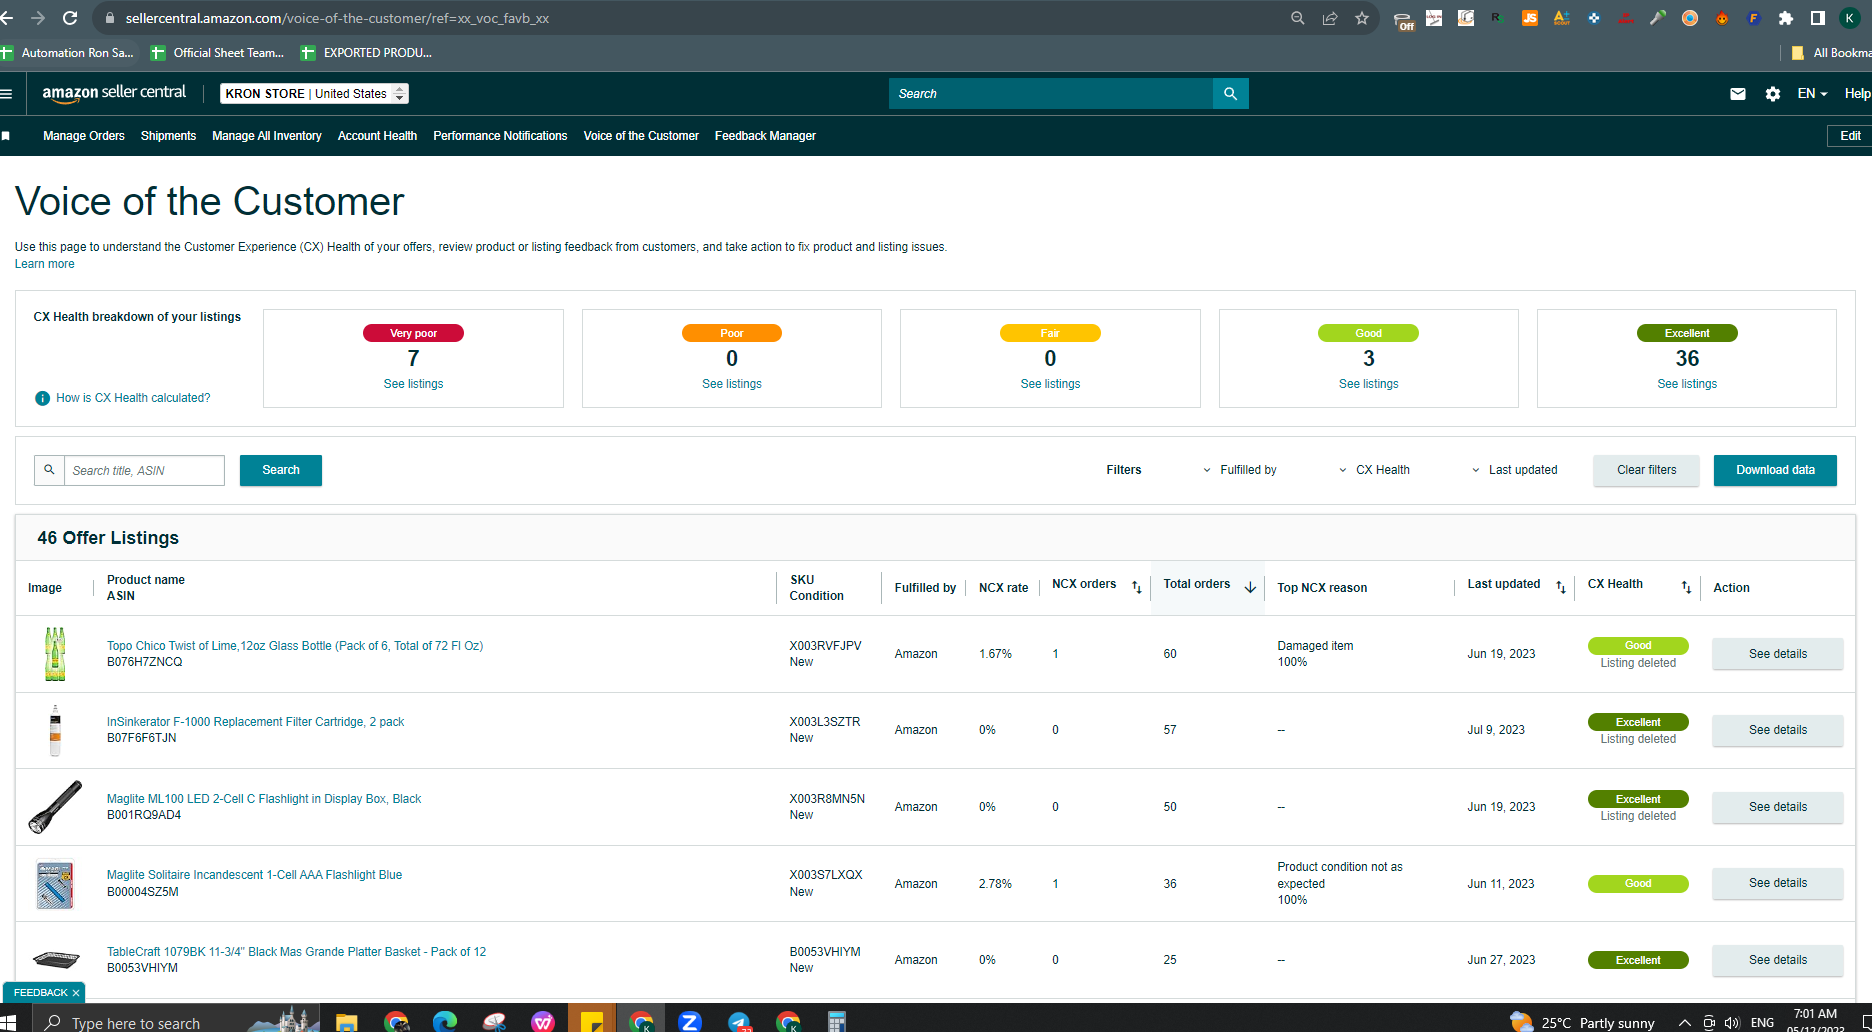The image size is (1872, 1032).
Task: Open Account Health page
Action: point(377,136)
